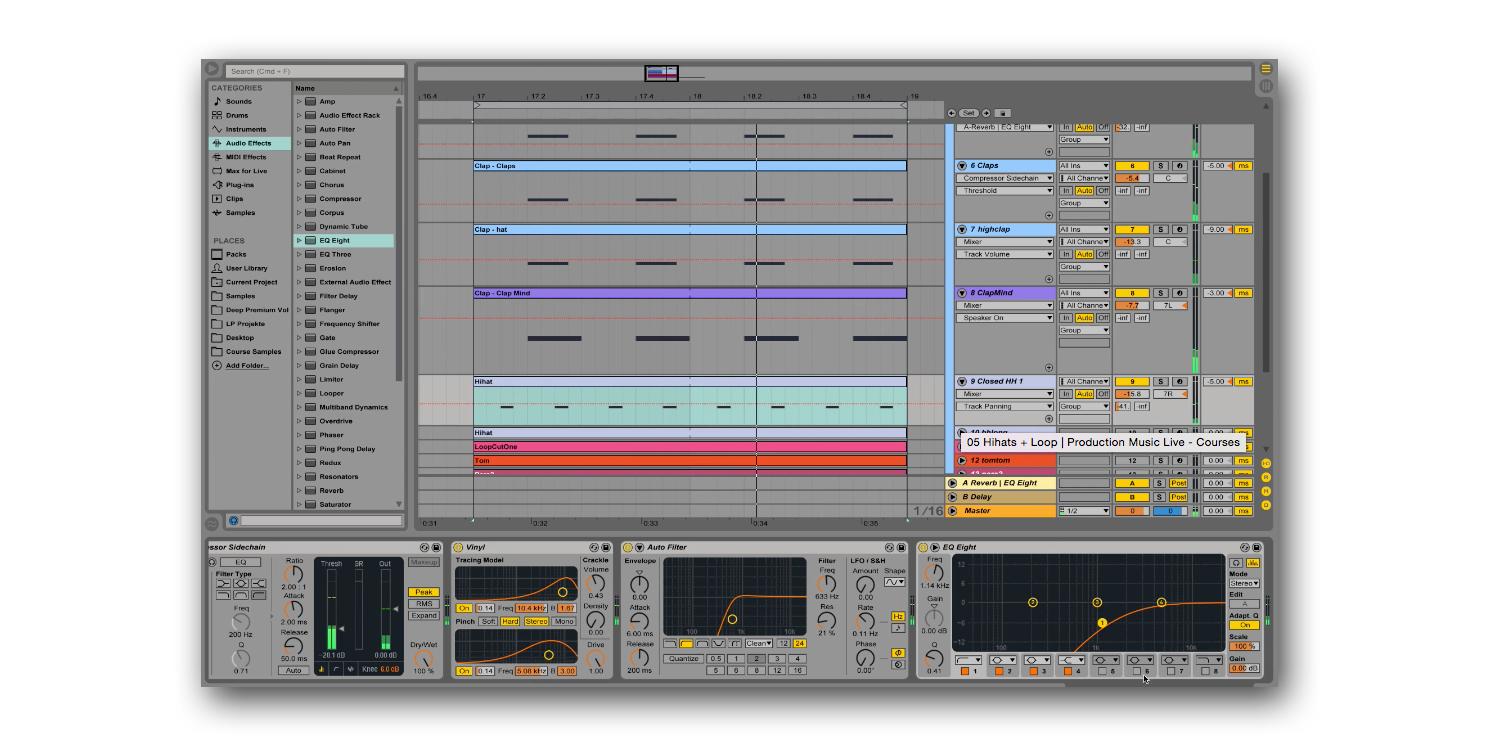Collapse the 6 Claps track
Image resolution: width=1500 pixels, height=745 pixels.
pos(962,166)
